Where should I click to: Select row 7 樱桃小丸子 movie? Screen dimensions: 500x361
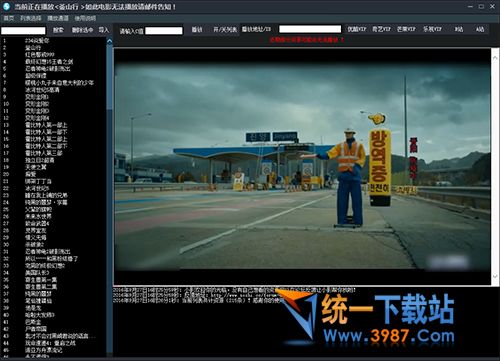click(53, 83)
